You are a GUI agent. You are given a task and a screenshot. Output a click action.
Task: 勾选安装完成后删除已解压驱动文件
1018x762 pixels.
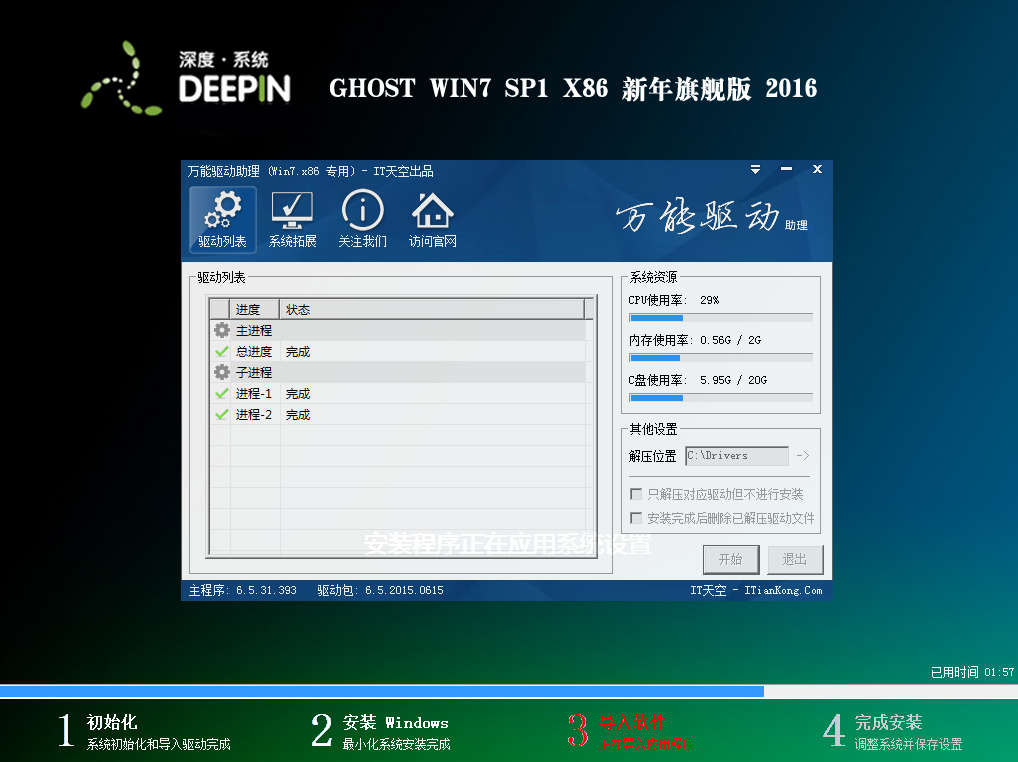(x=637, y=517)
